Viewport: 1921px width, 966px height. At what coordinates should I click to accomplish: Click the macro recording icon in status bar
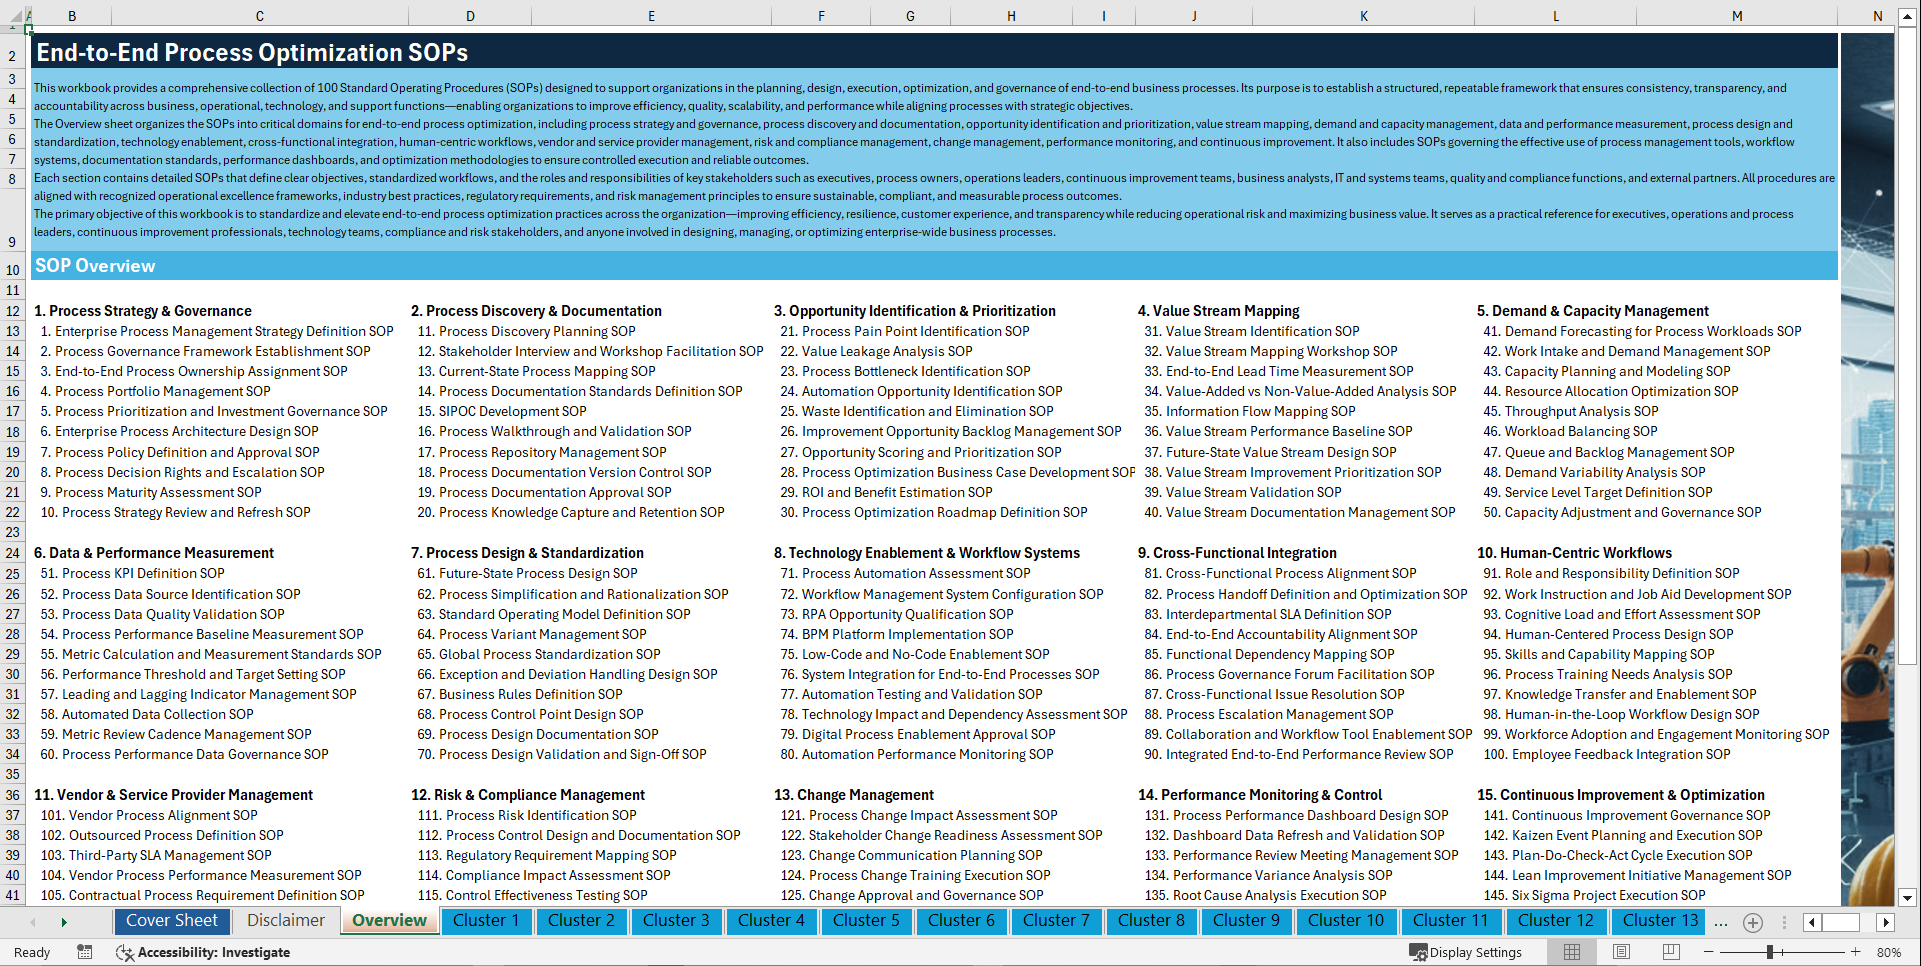pos(85,952)
